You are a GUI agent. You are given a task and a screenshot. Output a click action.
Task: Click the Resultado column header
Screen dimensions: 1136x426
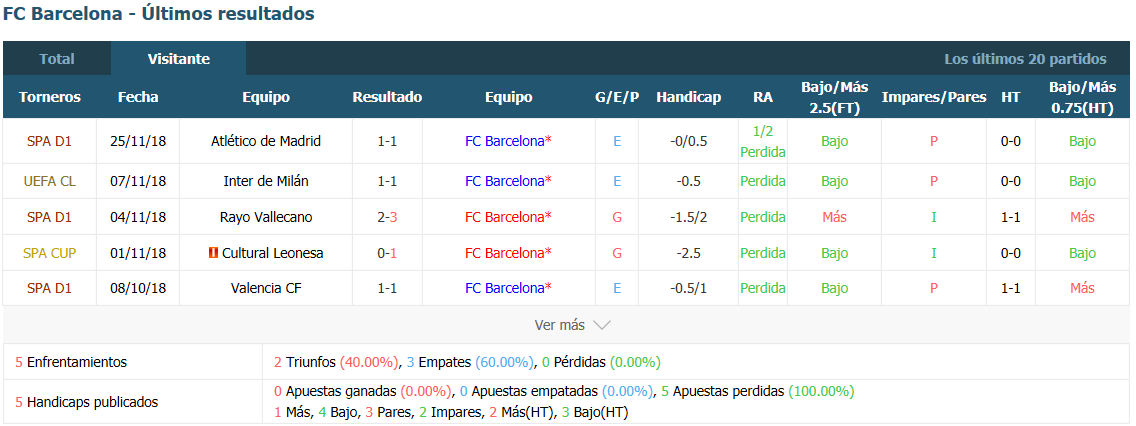(x=387, y=97)
